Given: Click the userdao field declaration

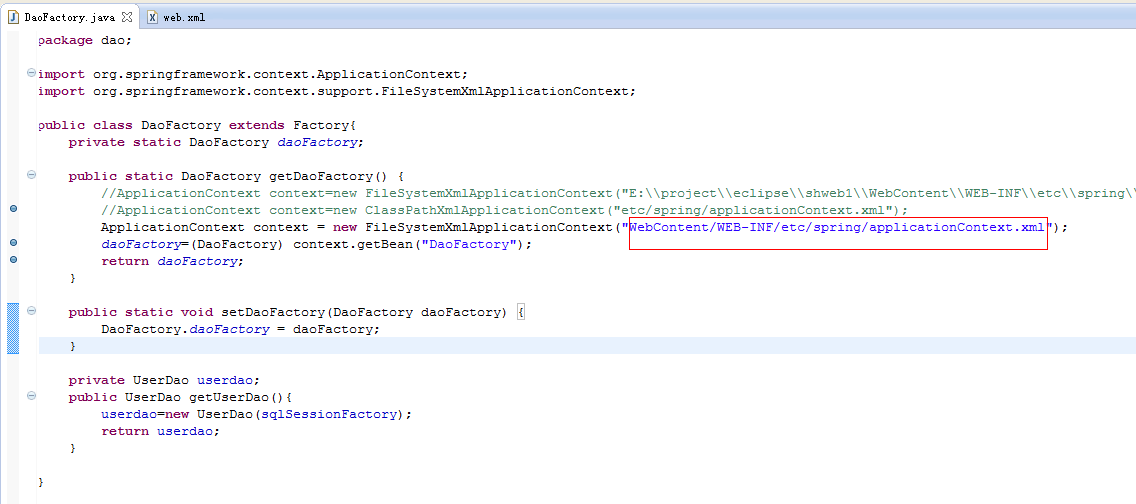Looking at the screenshot, I should [228, 380].
